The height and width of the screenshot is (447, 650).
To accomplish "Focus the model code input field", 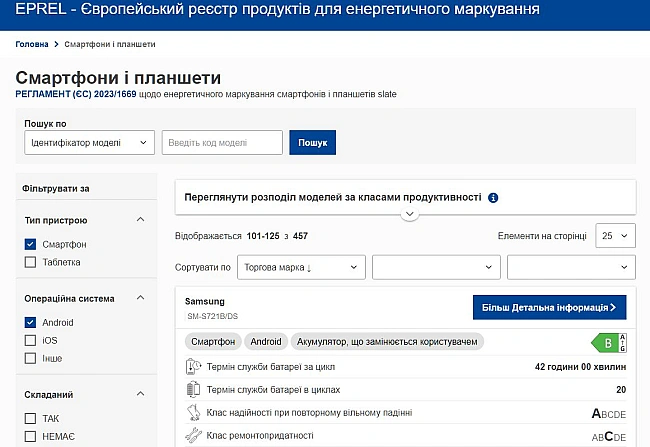I will pyautogui.click(x=222, y=143).
